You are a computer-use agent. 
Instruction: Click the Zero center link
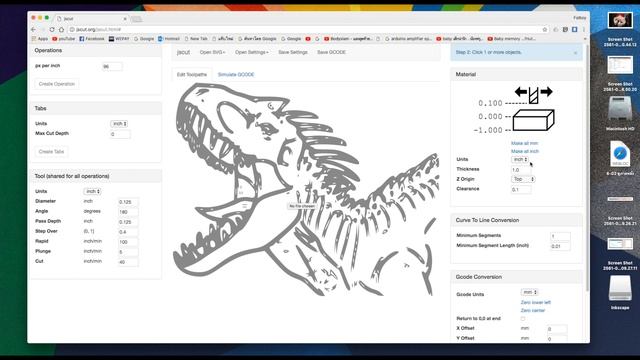(533, 311)
